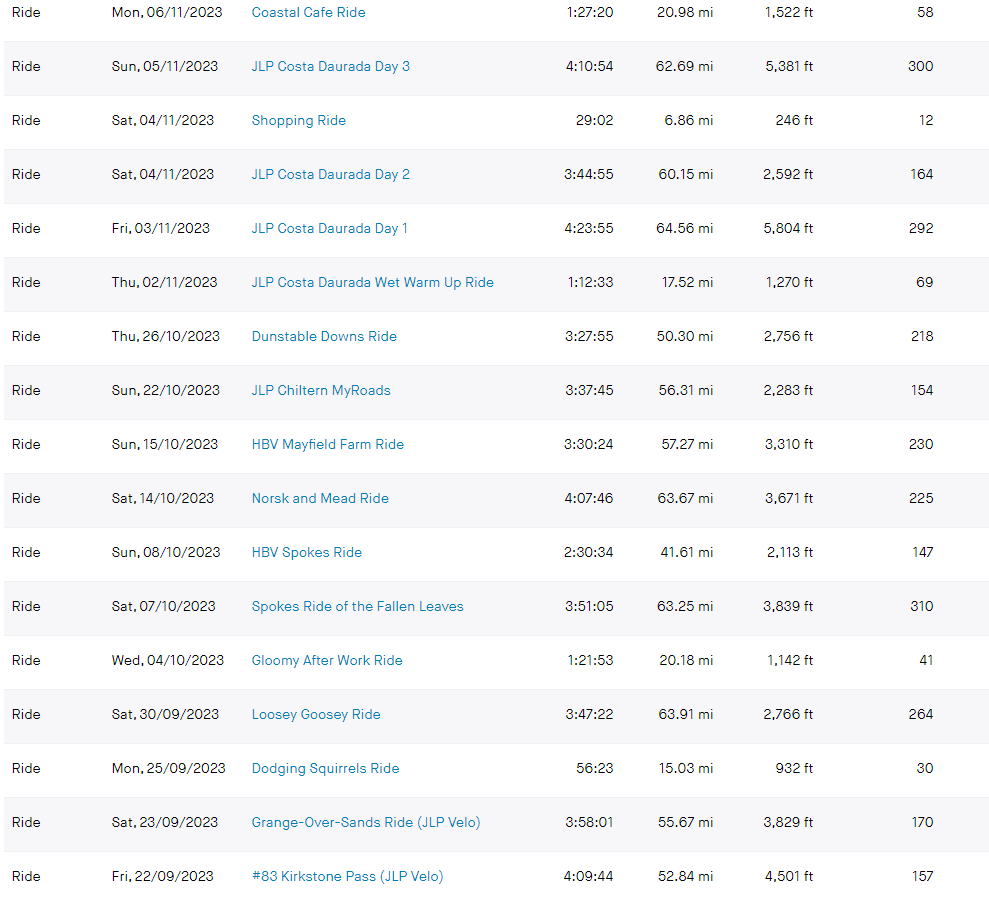Open #83 Kirkstone Pass (JLP Velo)
This screenshot has height=898, width=989.
click(347, 877)
